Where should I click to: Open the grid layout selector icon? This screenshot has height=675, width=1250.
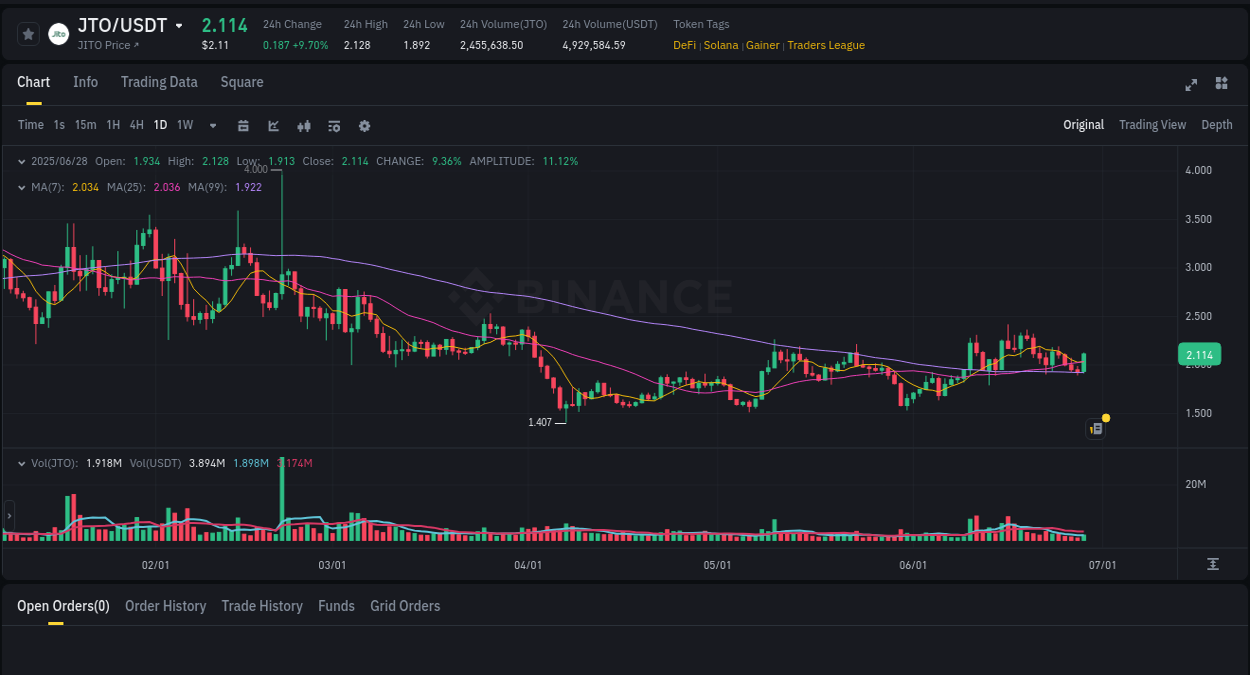click(x=1221, y=84)
